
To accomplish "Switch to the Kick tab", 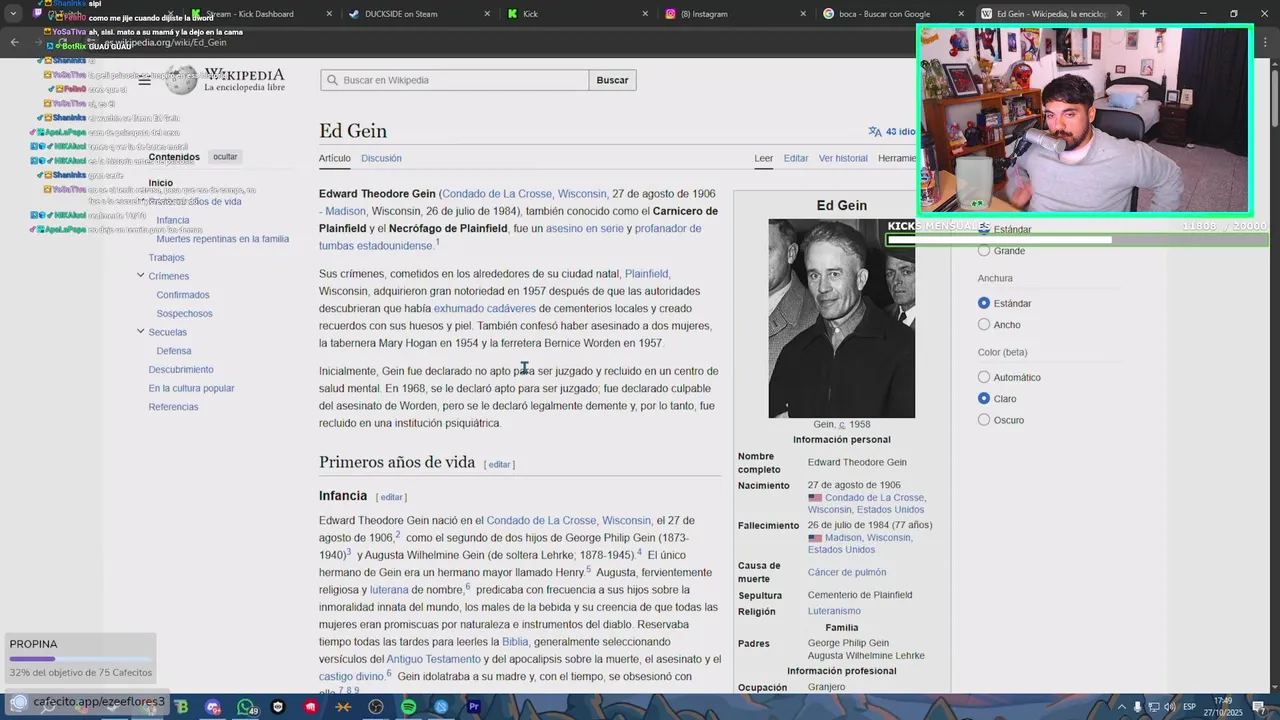I will [x=578, y=14].
